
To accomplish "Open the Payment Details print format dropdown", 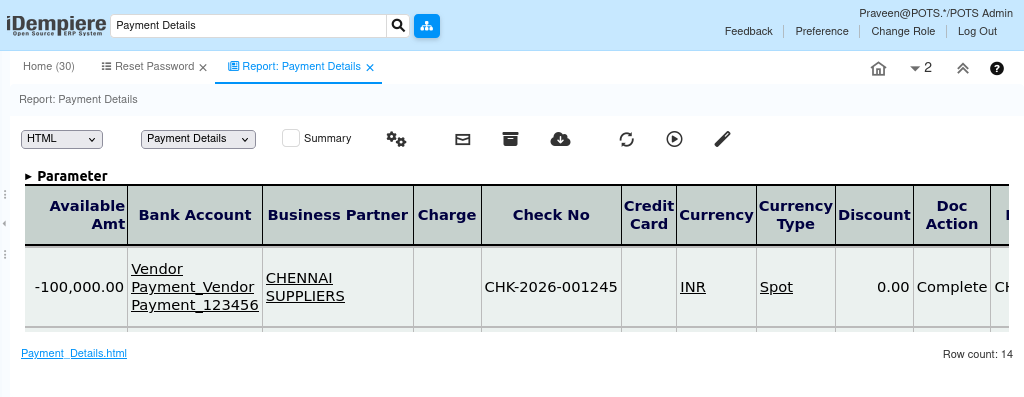I will pyautogui.click(x=199, y=139).
